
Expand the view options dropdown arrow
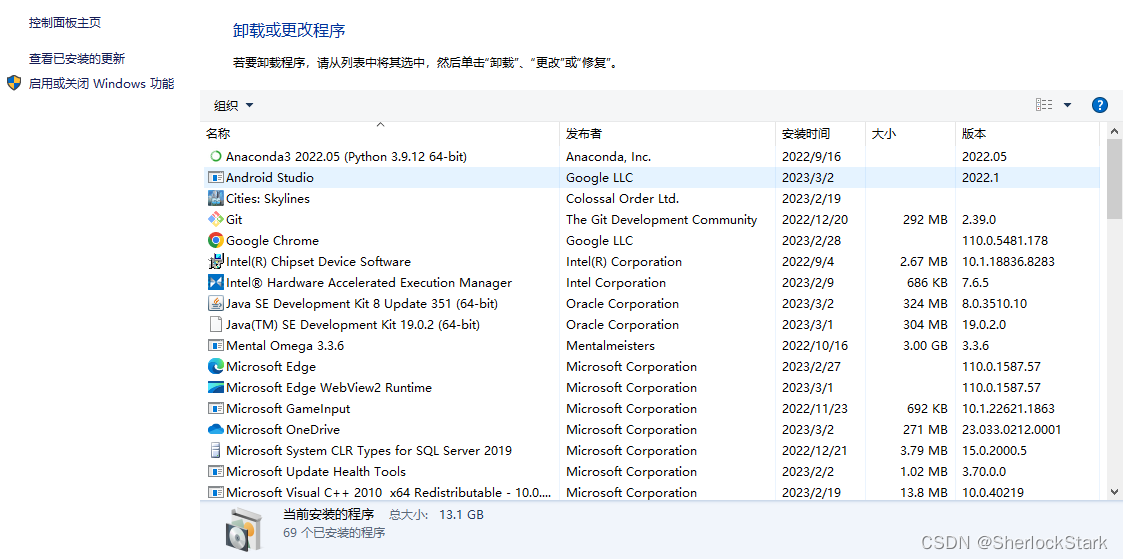1067,105
